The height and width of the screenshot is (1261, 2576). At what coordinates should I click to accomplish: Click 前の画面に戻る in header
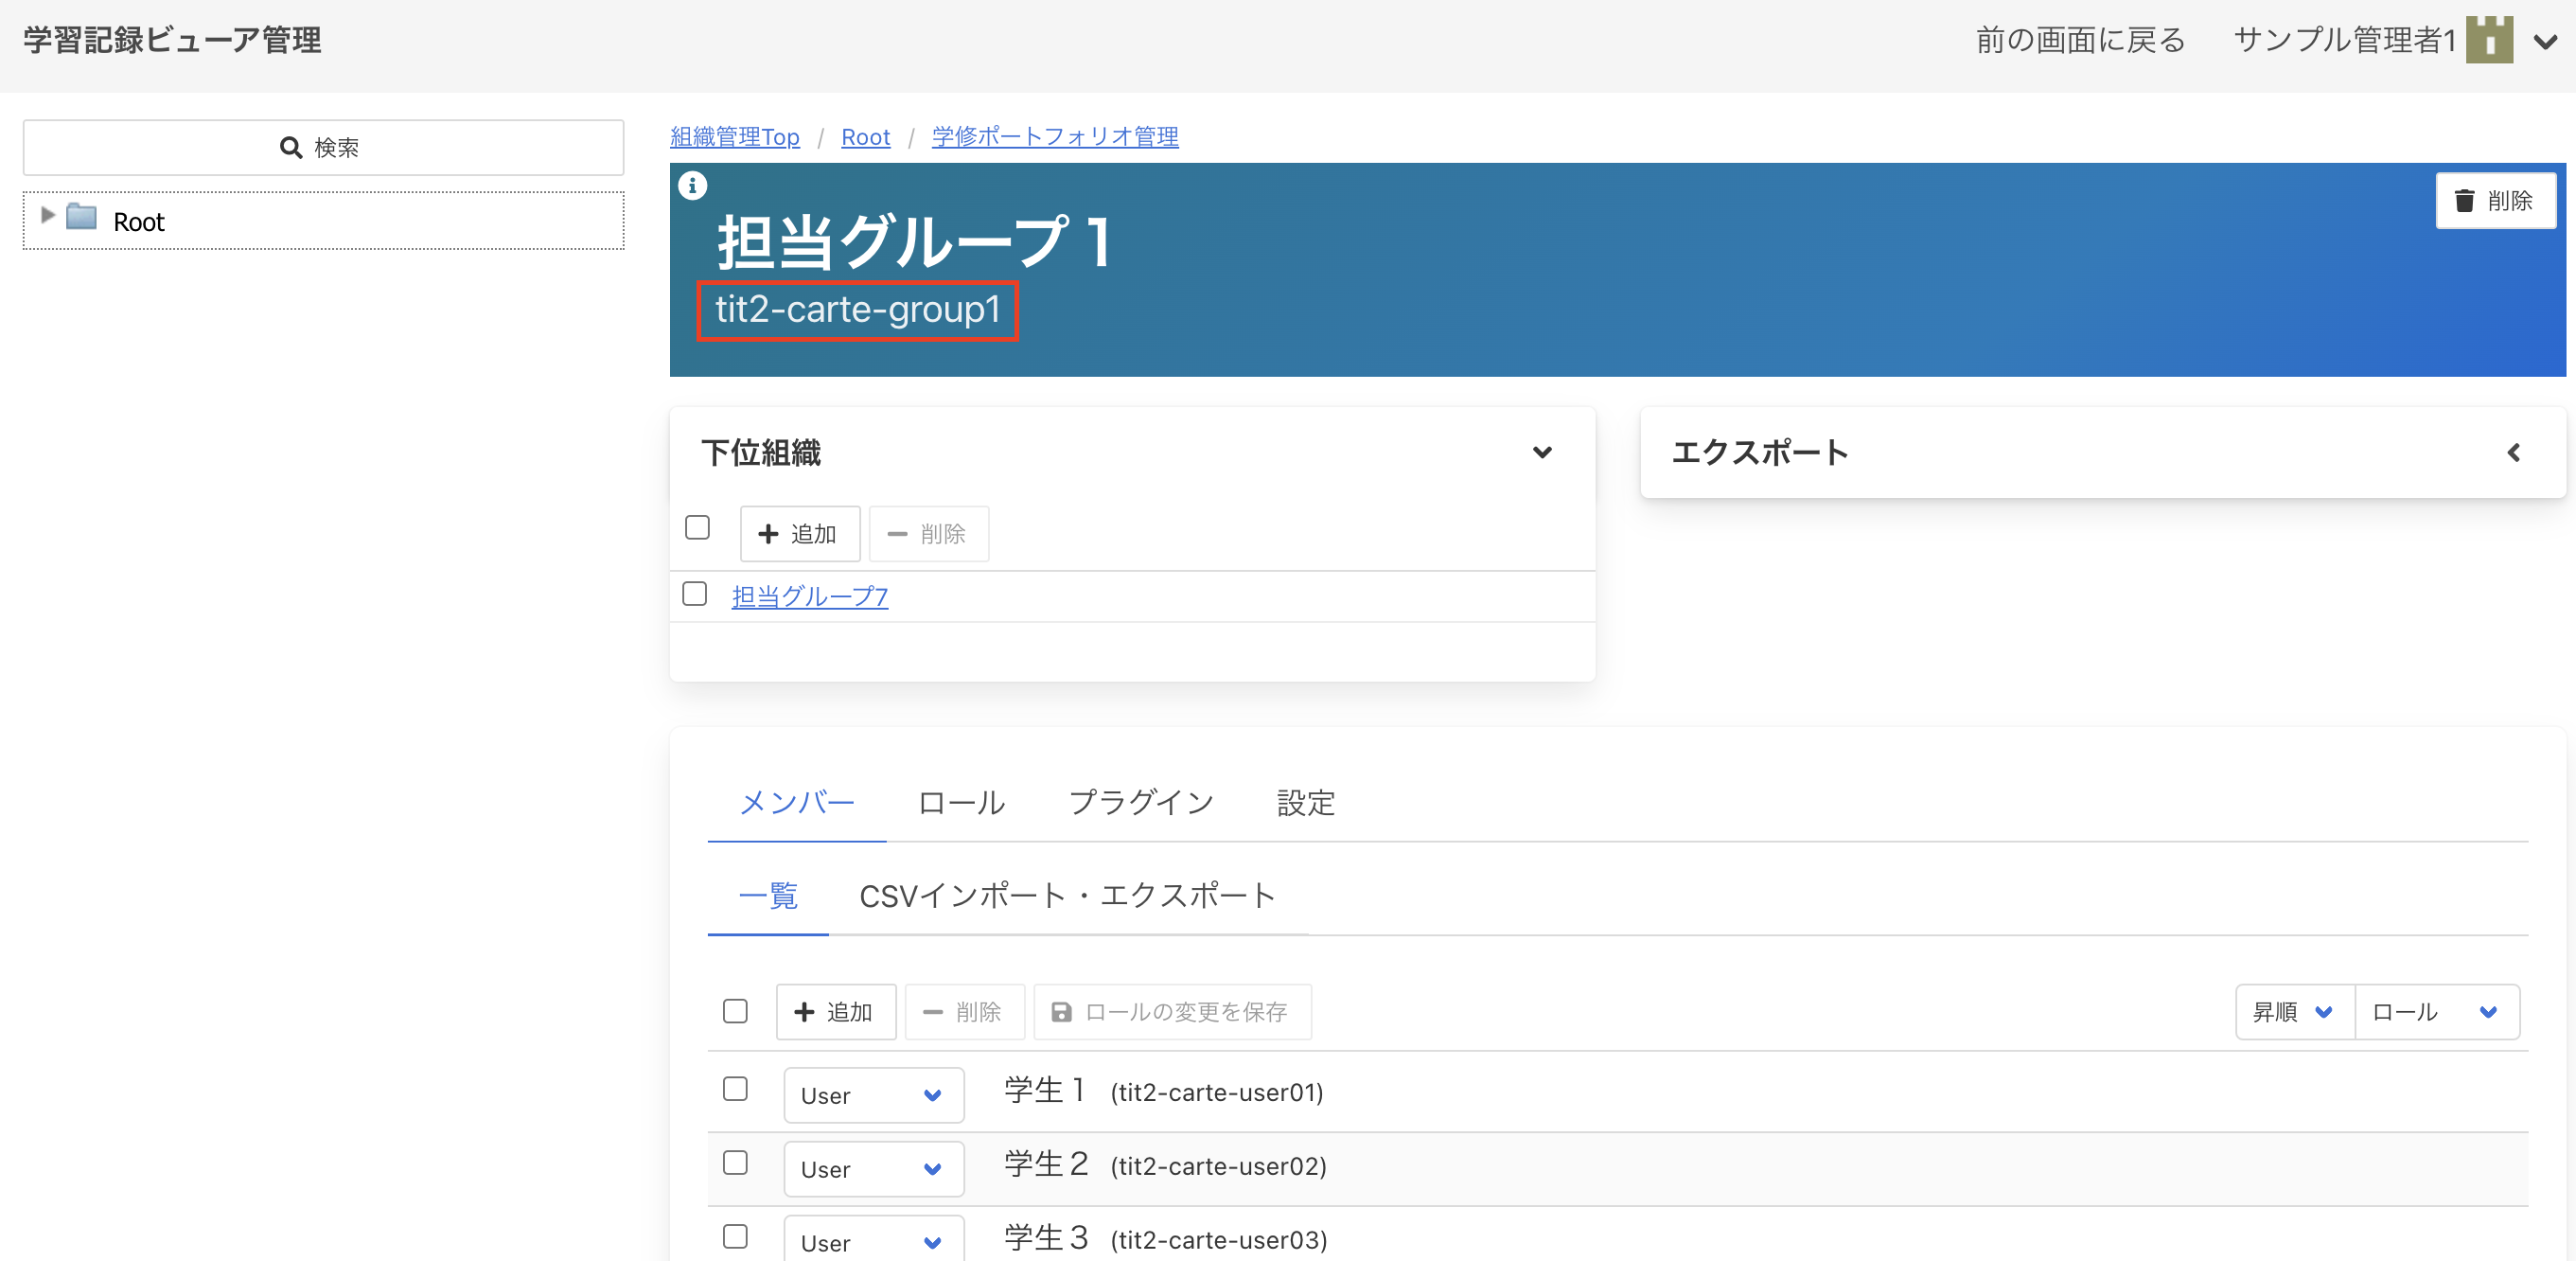pos(2080,40)
